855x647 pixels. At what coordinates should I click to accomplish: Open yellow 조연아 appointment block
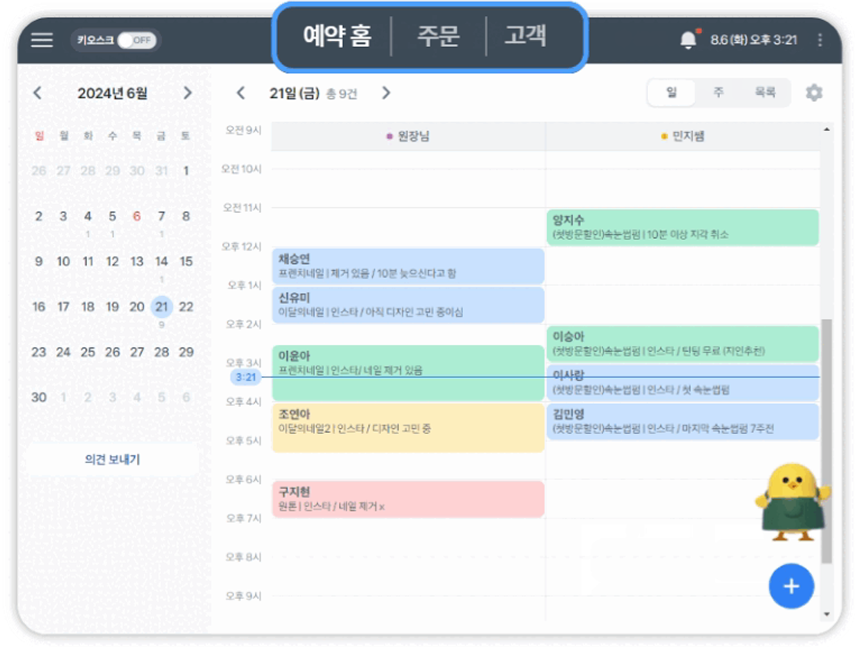(x=407, y=427)
